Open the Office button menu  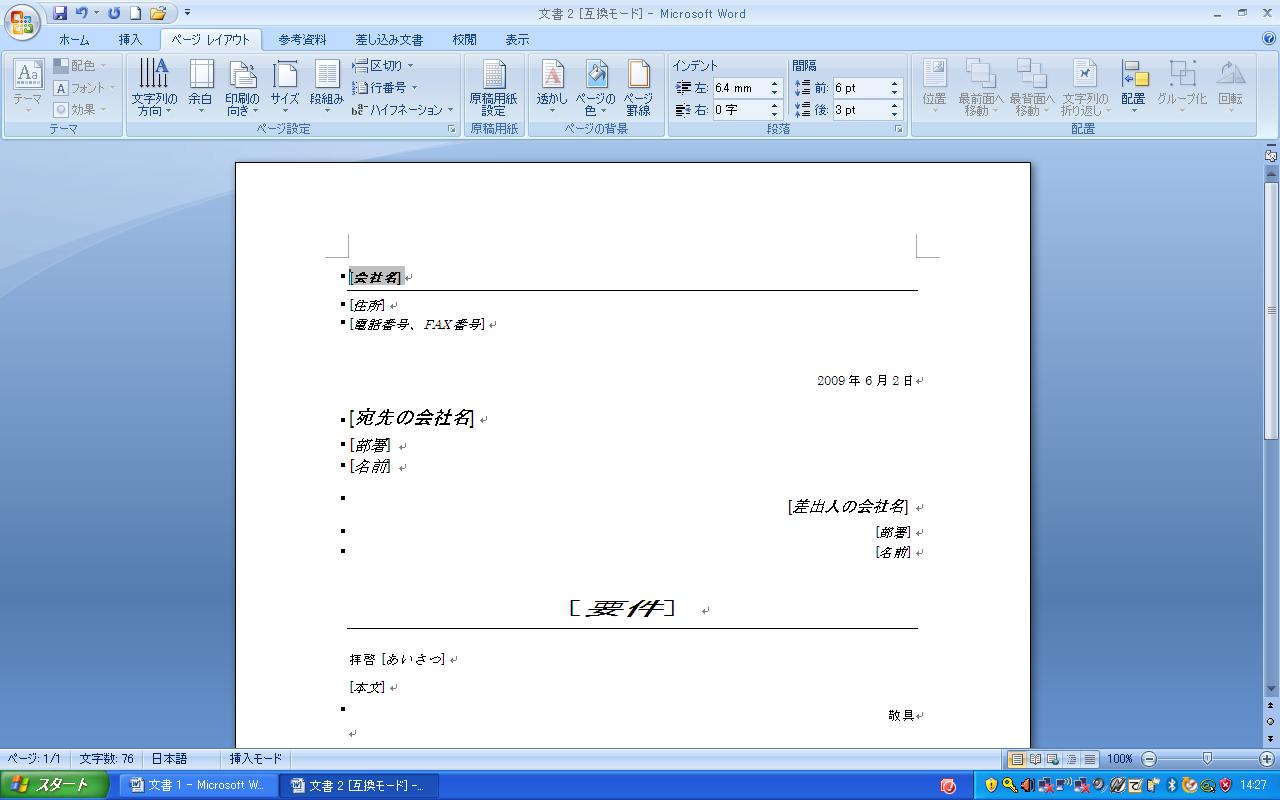[22, 20]
